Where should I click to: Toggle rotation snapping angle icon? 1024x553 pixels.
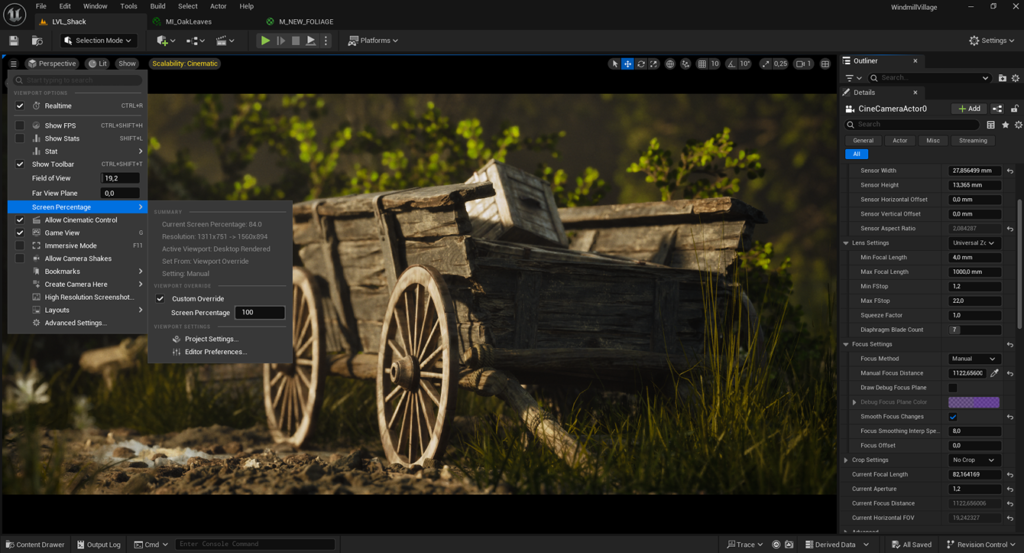point(731,64)
